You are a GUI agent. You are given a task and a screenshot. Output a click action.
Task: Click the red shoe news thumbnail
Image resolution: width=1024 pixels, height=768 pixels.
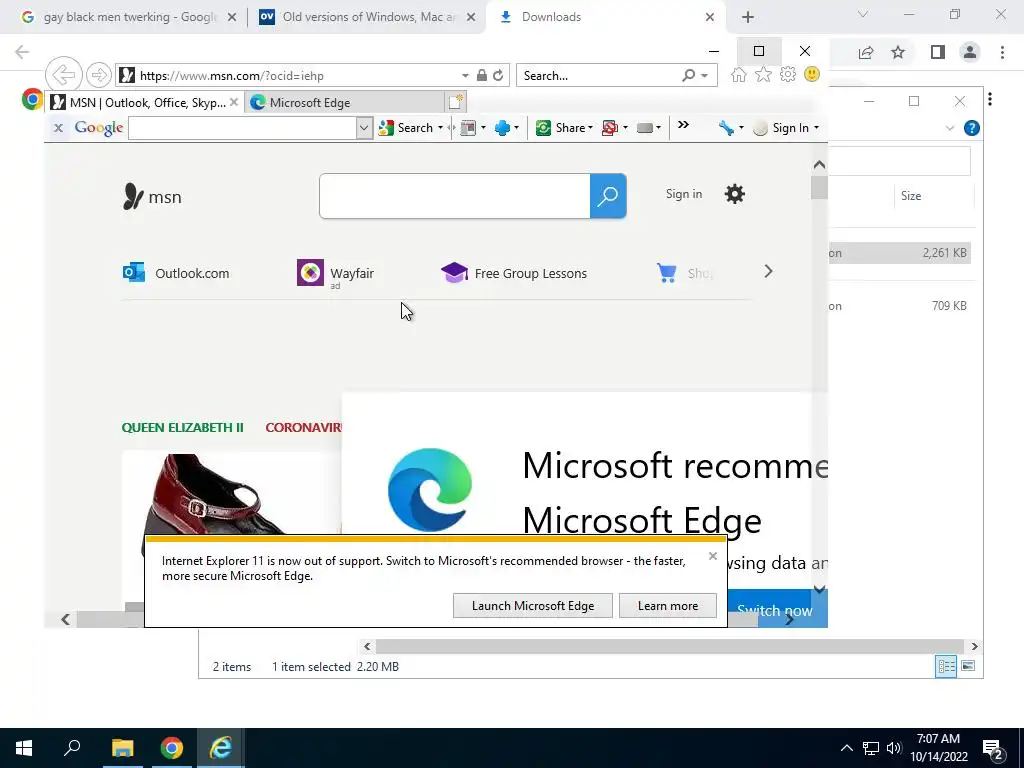pos(232,494)
